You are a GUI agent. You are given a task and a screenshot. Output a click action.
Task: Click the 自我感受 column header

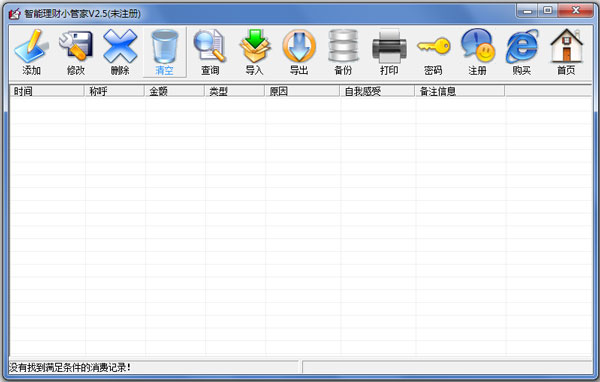[x=378, y=91]
